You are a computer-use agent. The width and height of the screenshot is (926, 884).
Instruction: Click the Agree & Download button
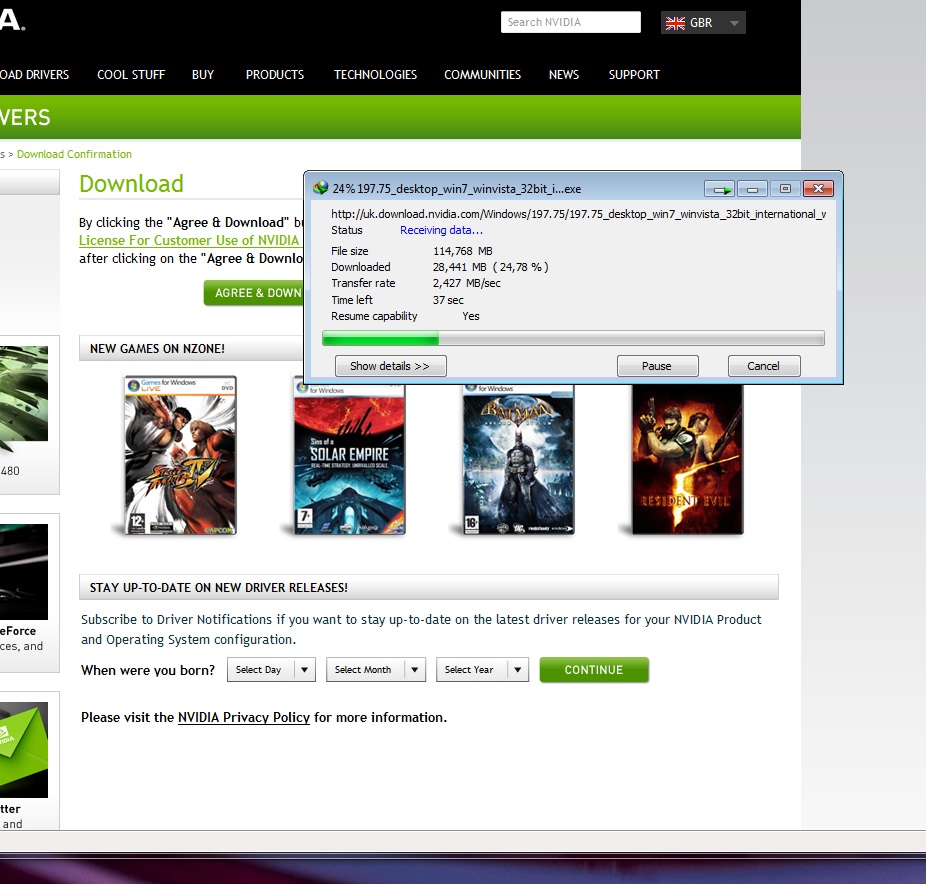click(254, 293)
